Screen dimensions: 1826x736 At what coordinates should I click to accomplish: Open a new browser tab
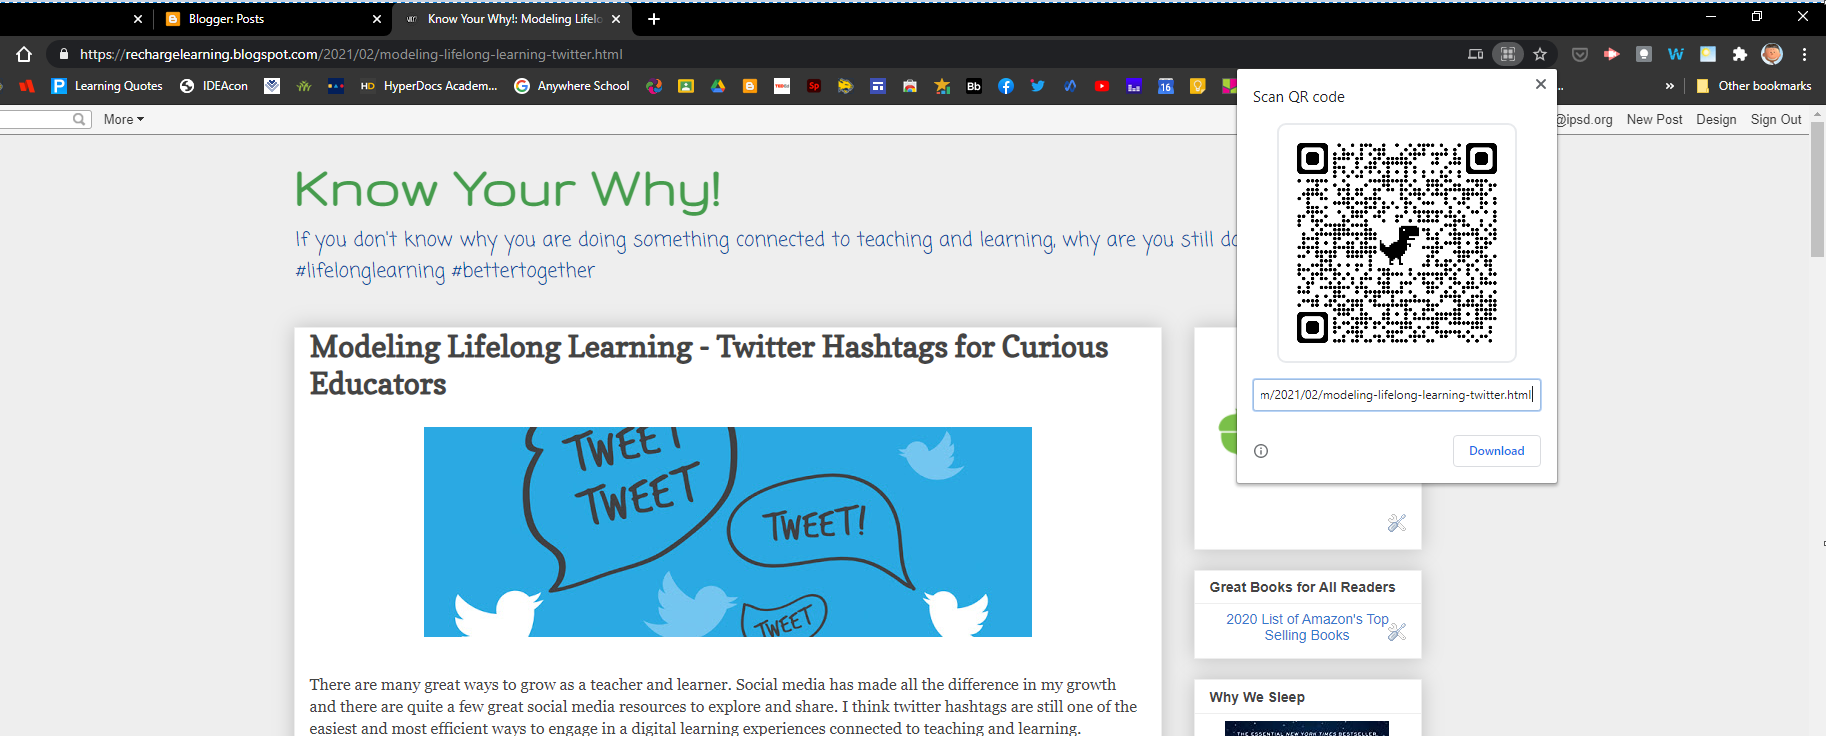coord(654,19)
